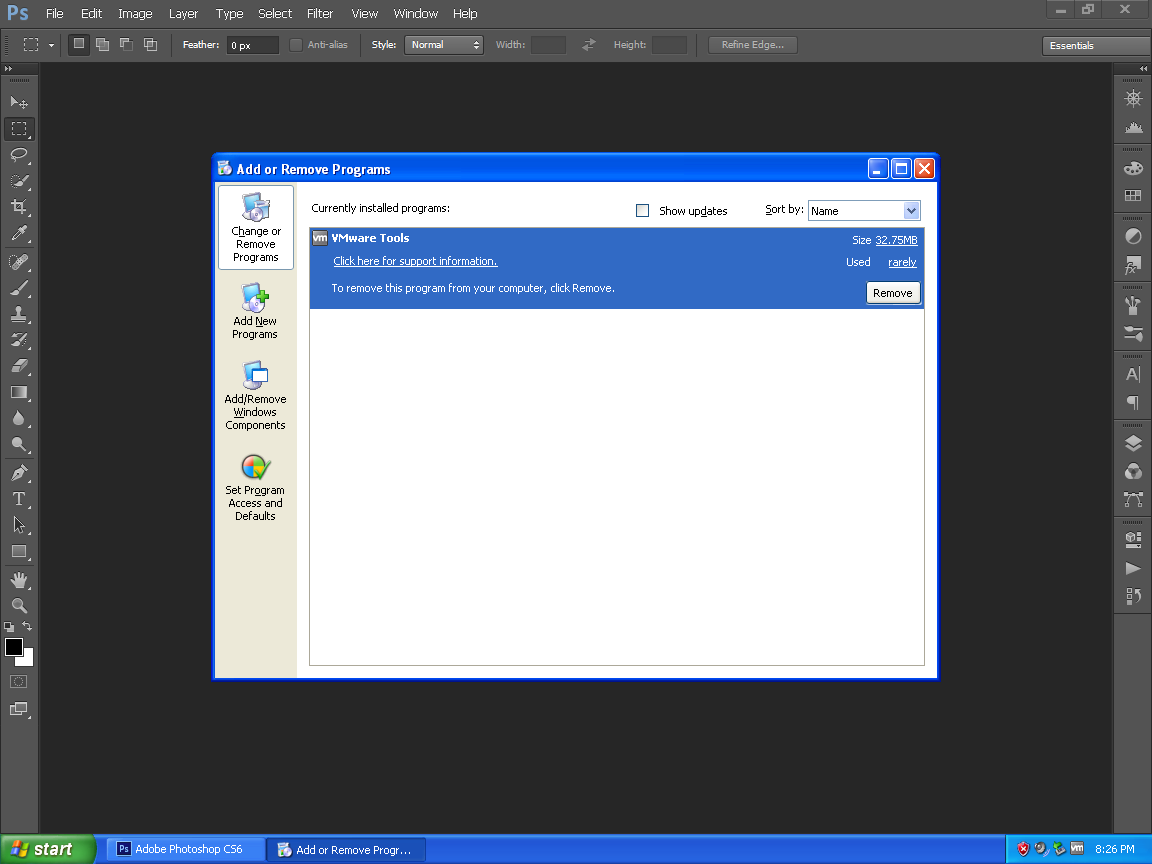The image size is (1152, 864).
Task: Select the Lasso tool
Action: click(x=19, y=155)
